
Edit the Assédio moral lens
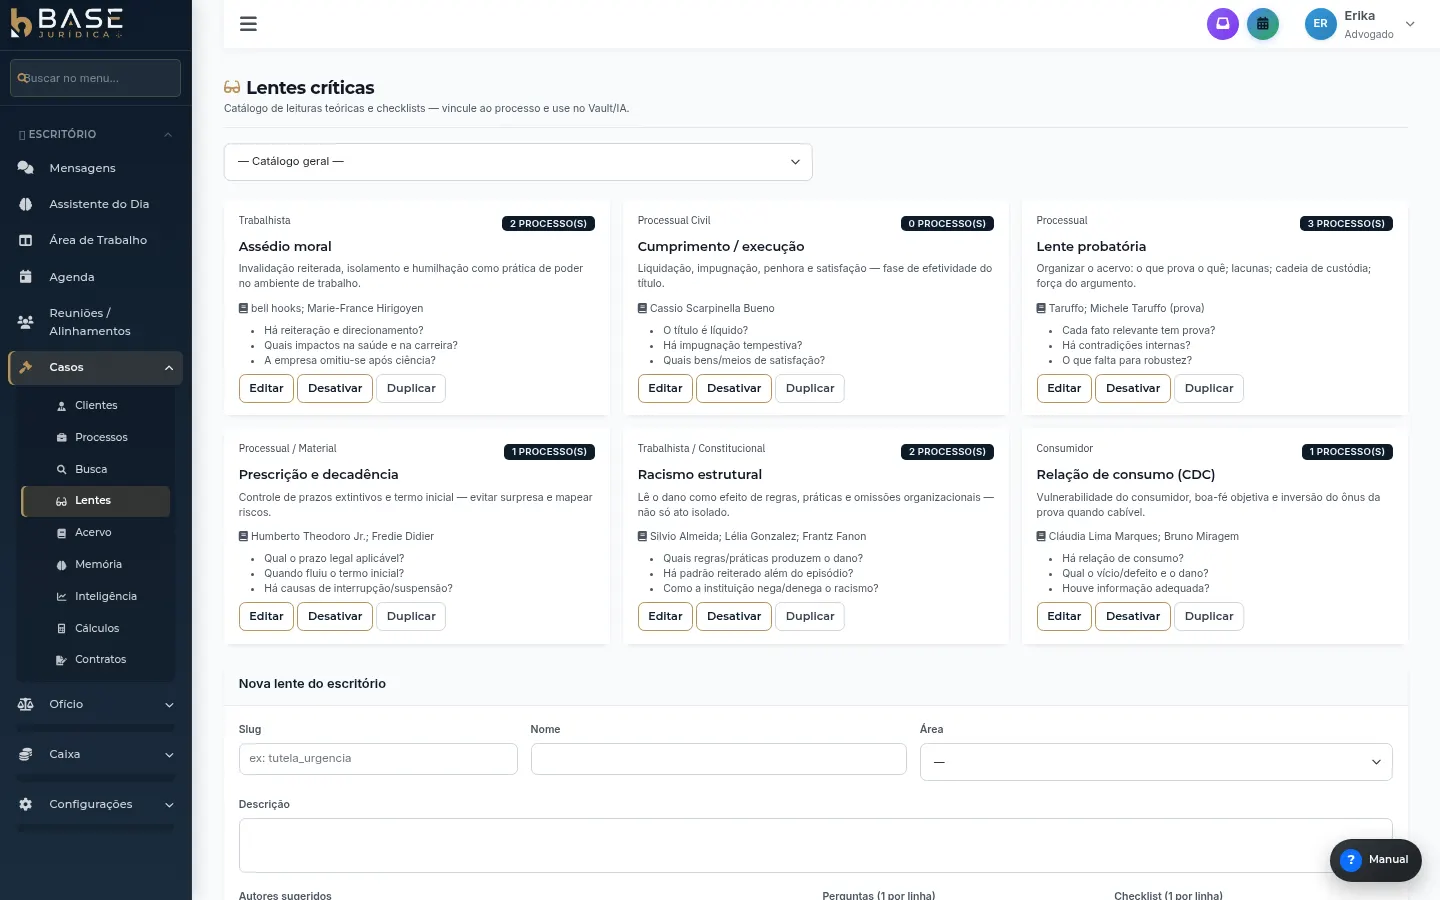(x=266, y=388)
